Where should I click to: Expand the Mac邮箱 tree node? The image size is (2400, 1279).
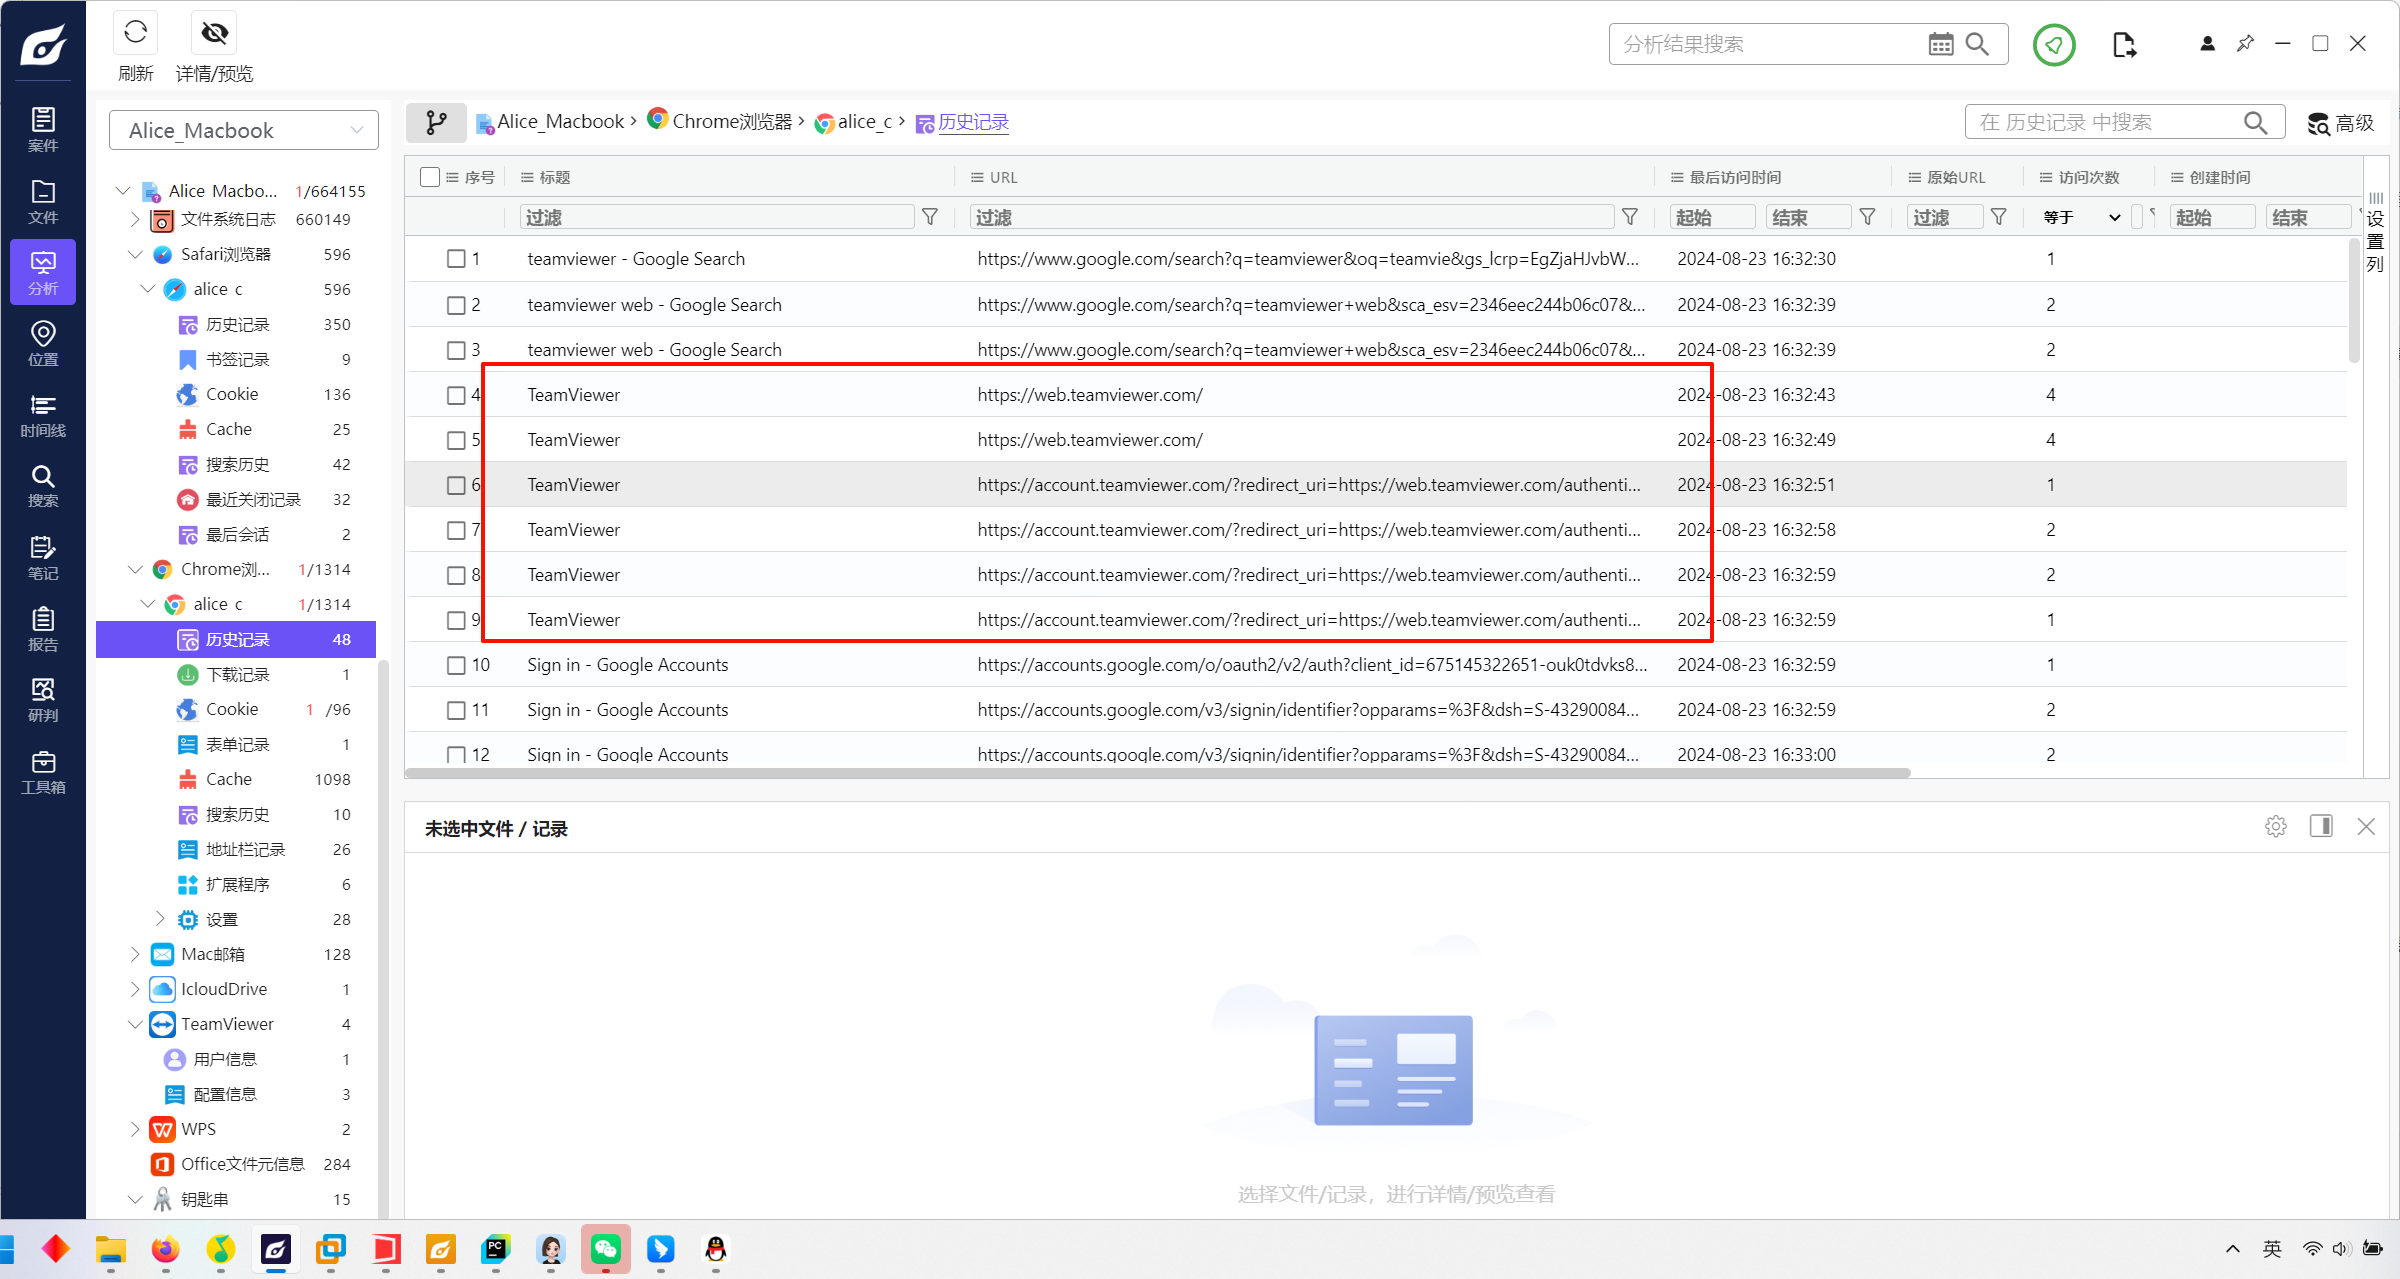pyautogui.click(x=135, y=954)
